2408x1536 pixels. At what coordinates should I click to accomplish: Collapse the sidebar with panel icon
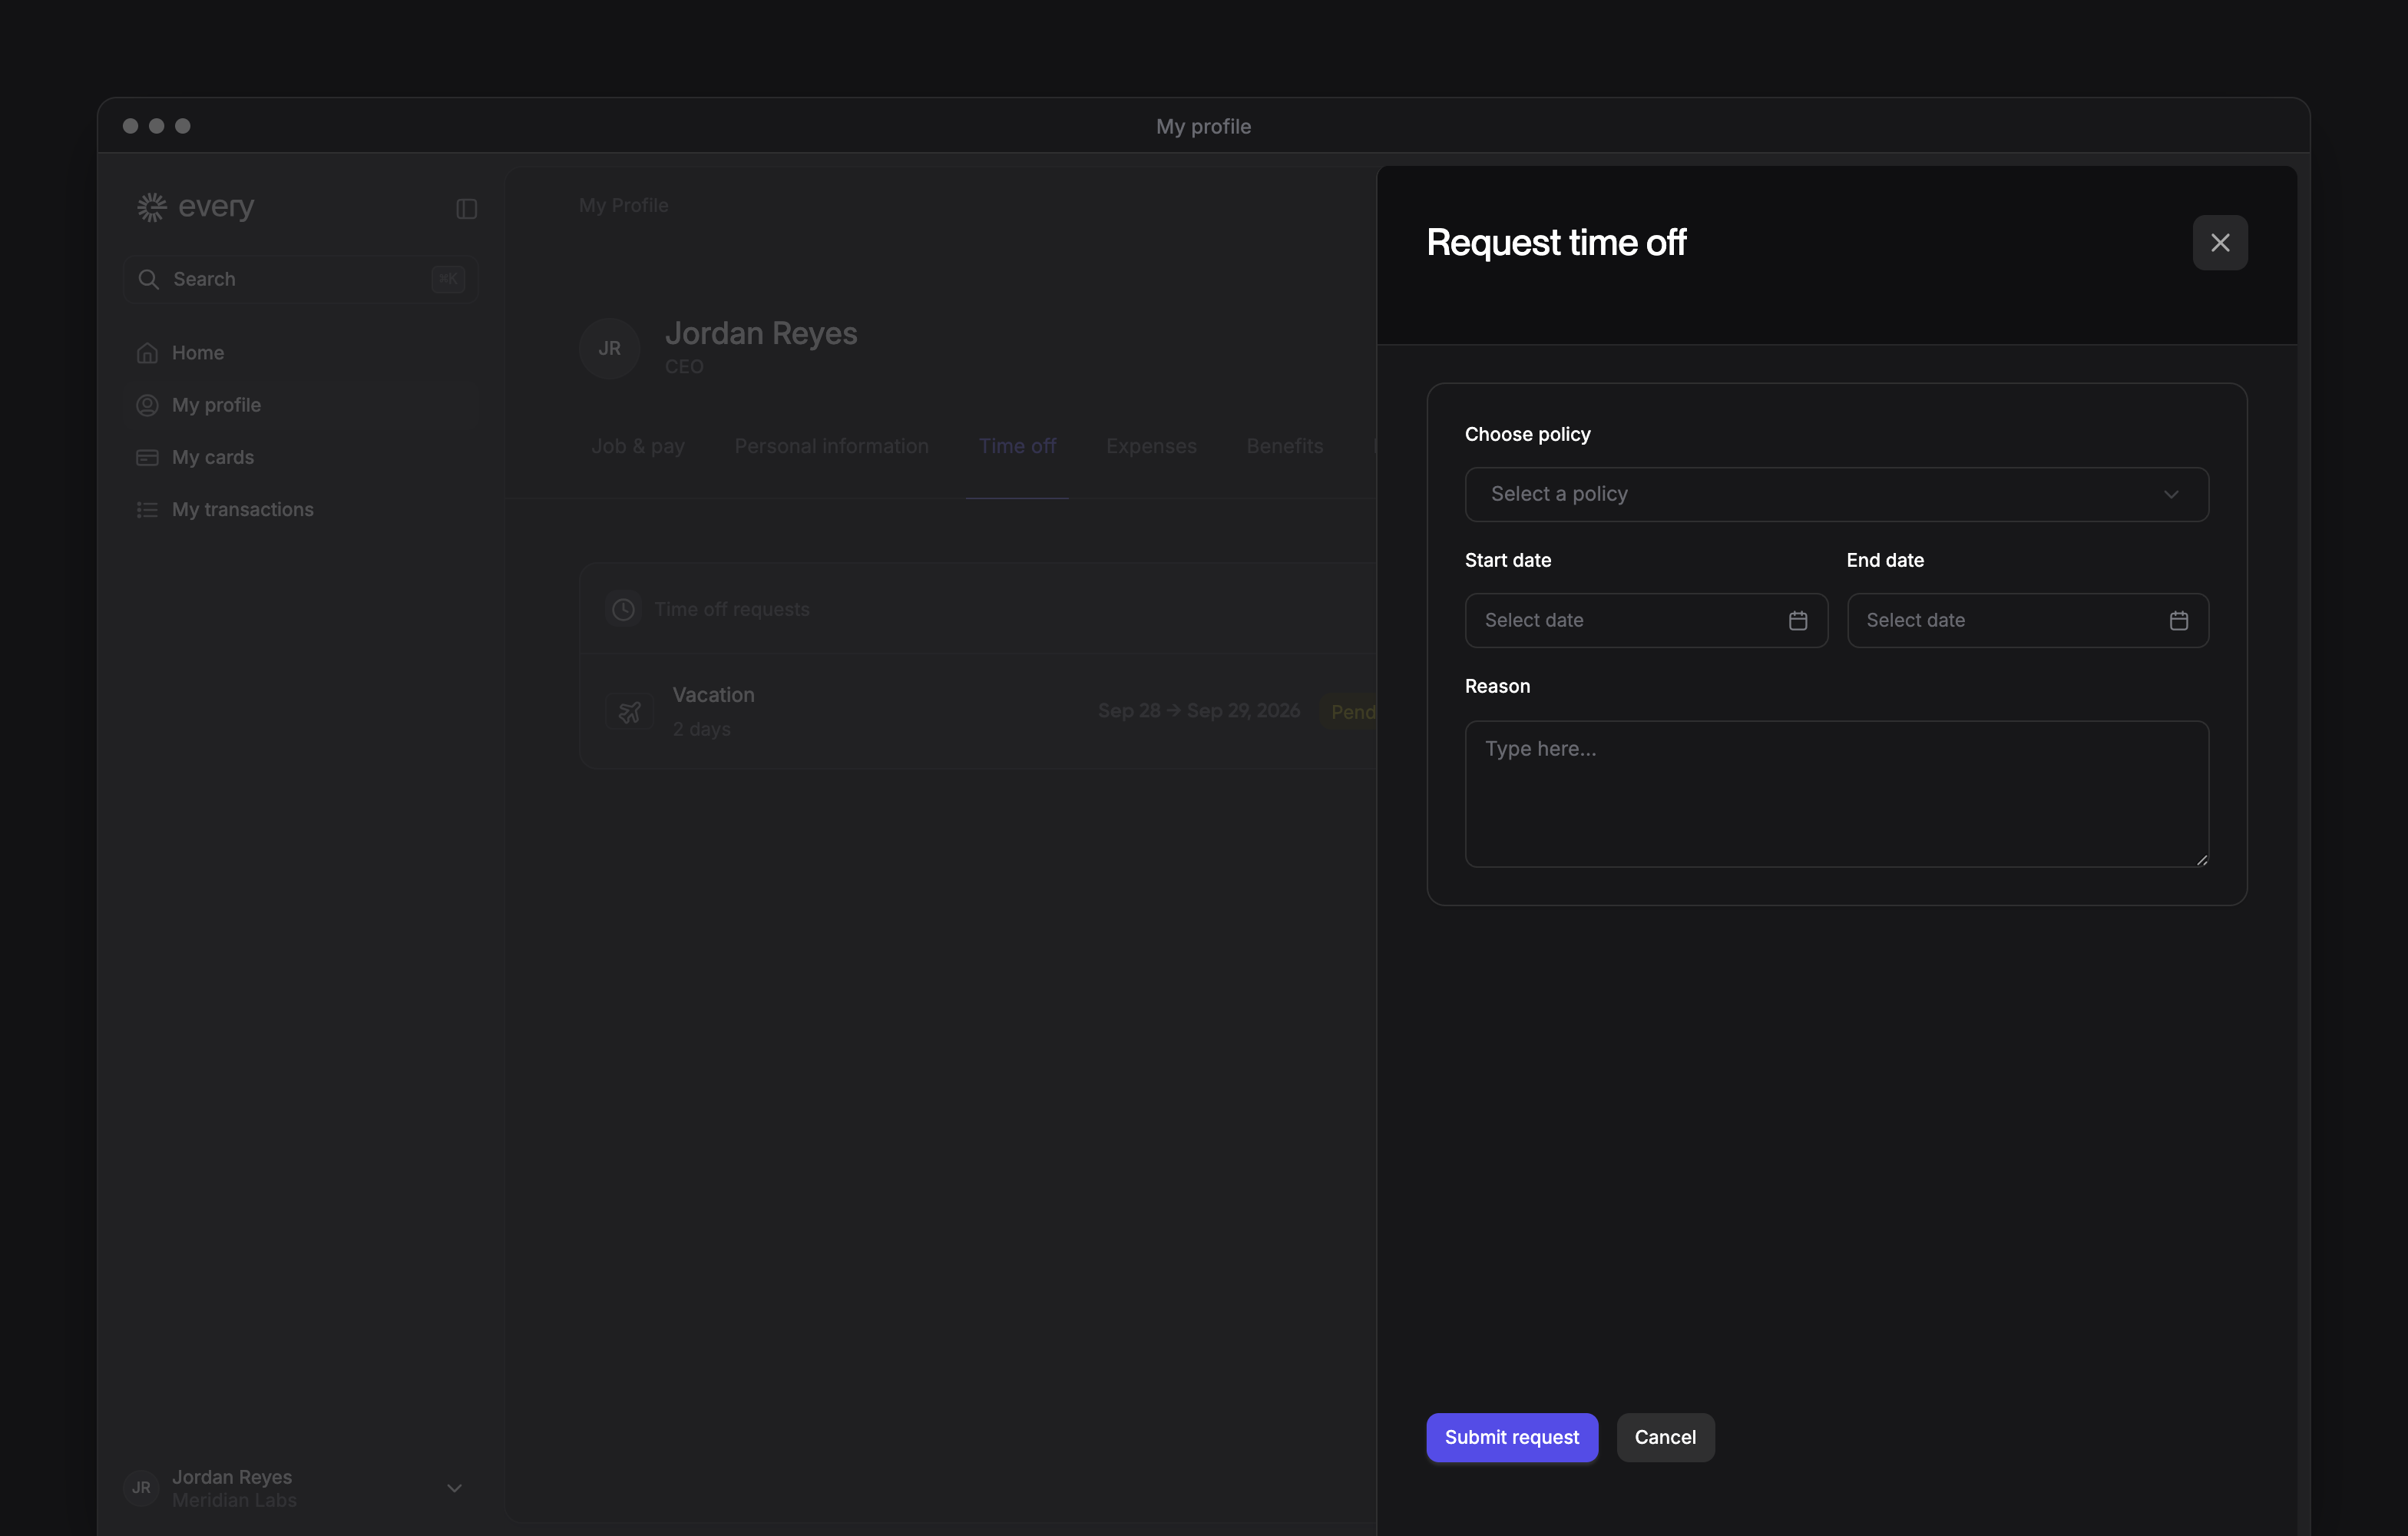467,208
